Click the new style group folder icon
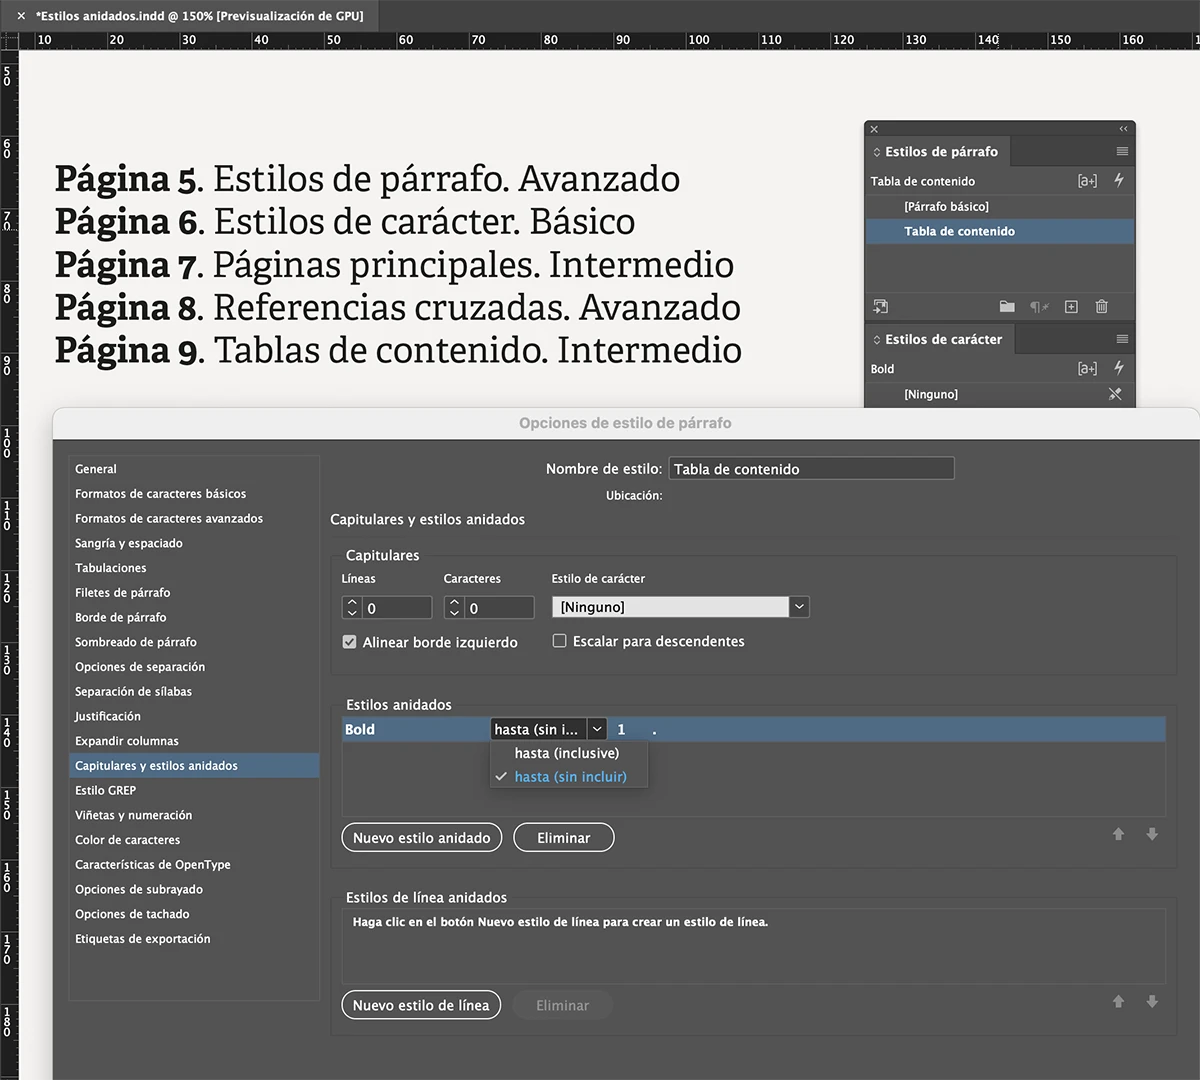Viewport: 1200px width, 1080px height. (x=1007, y=307)
